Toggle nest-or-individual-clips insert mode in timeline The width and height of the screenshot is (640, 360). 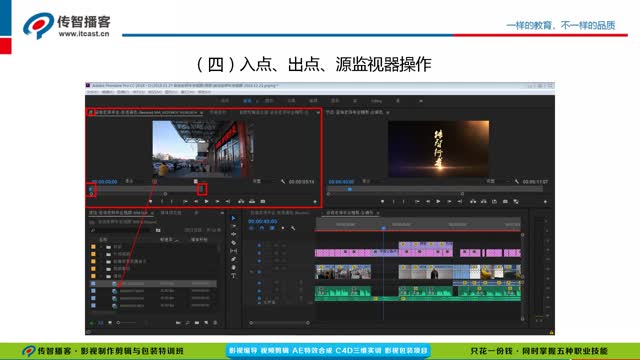tap(251, 228)
